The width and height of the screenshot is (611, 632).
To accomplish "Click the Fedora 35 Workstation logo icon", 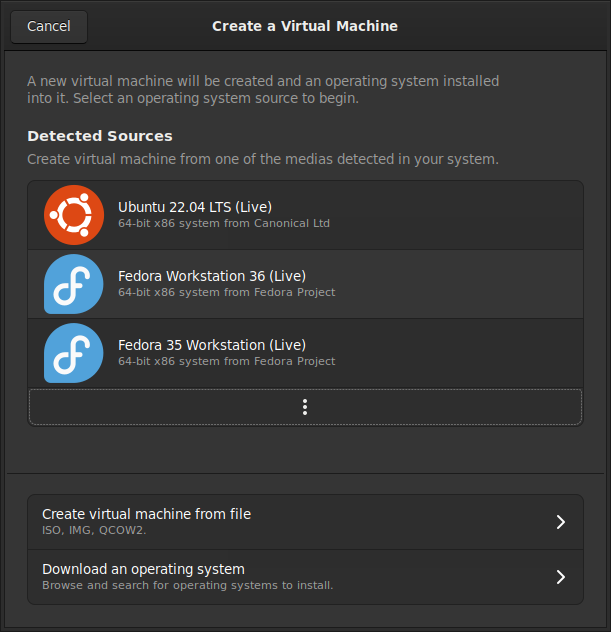I will pyautogui.click(x=74, y=353).
